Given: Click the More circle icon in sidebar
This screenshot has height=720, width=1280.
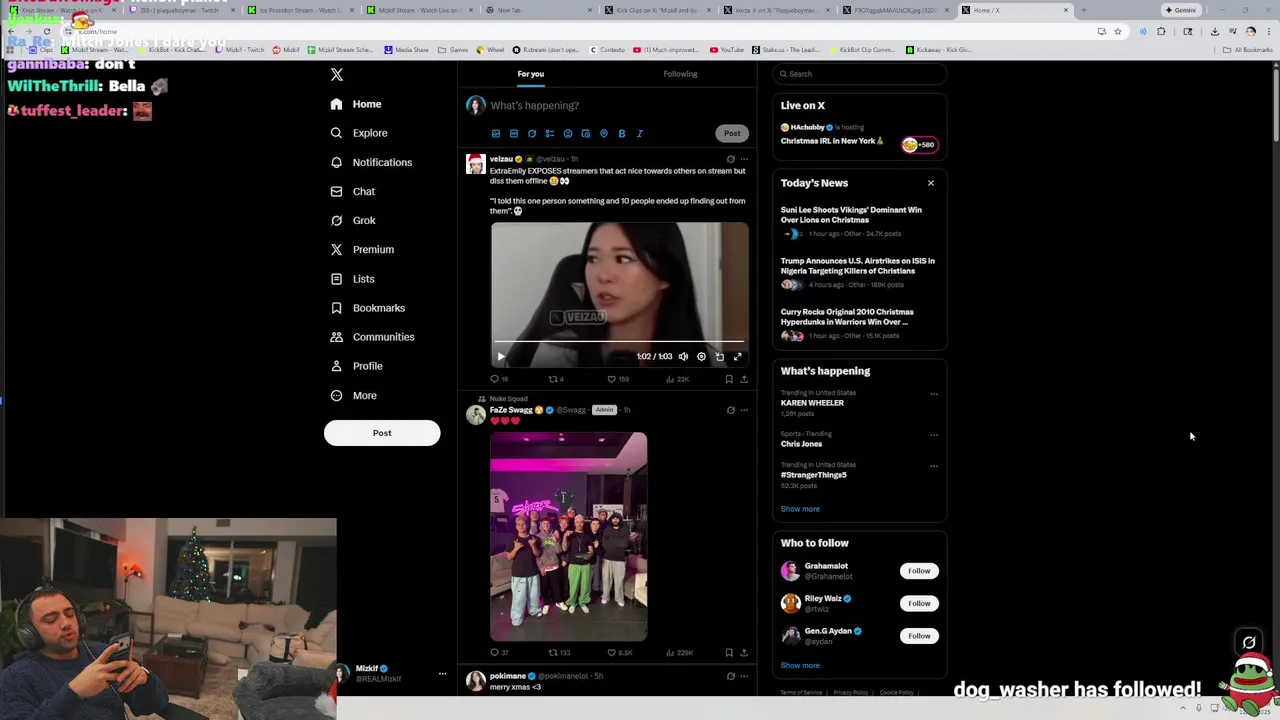Looking at the screenshot, I should coord(336,395).
